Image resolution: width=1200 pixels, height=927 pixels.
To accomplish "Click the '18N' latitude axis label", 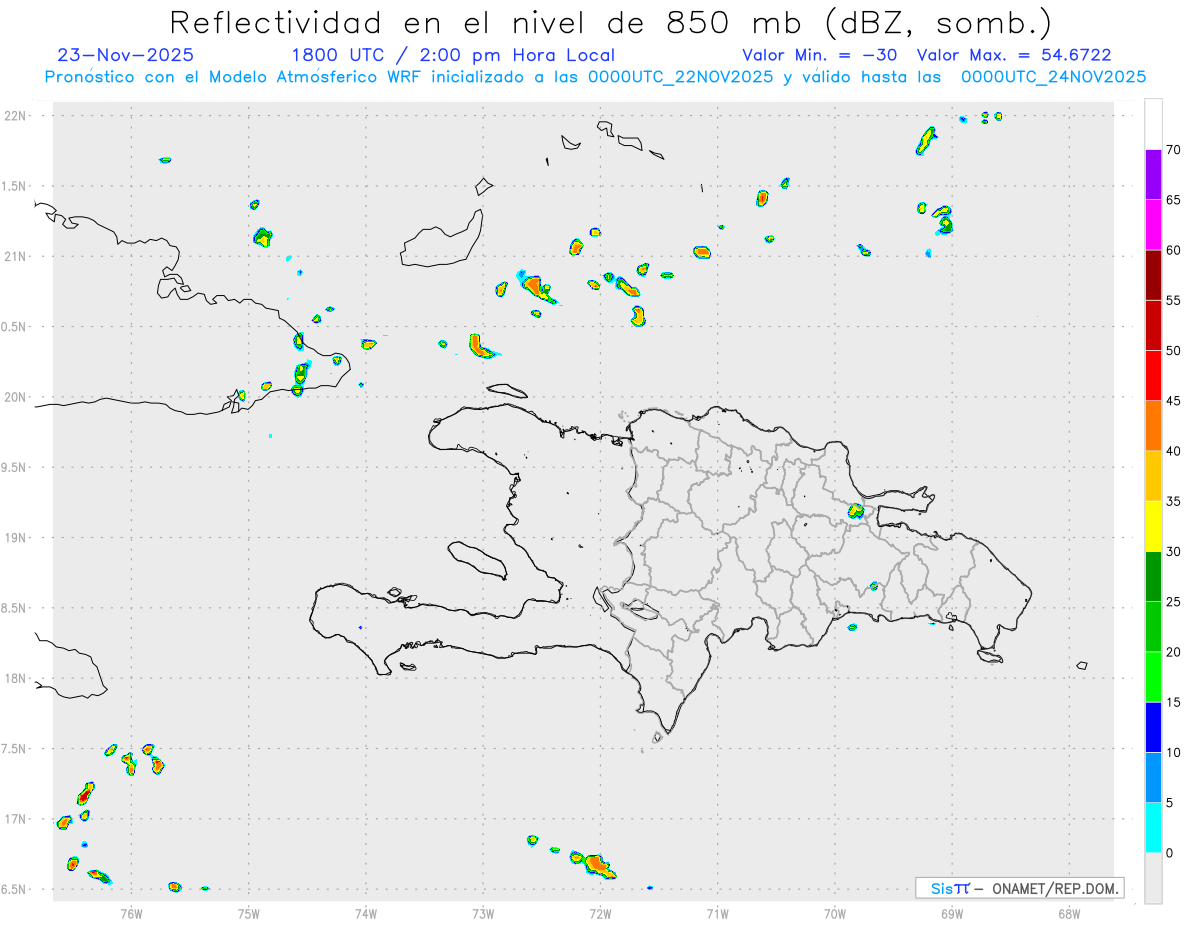I will [x=17, y=678].
